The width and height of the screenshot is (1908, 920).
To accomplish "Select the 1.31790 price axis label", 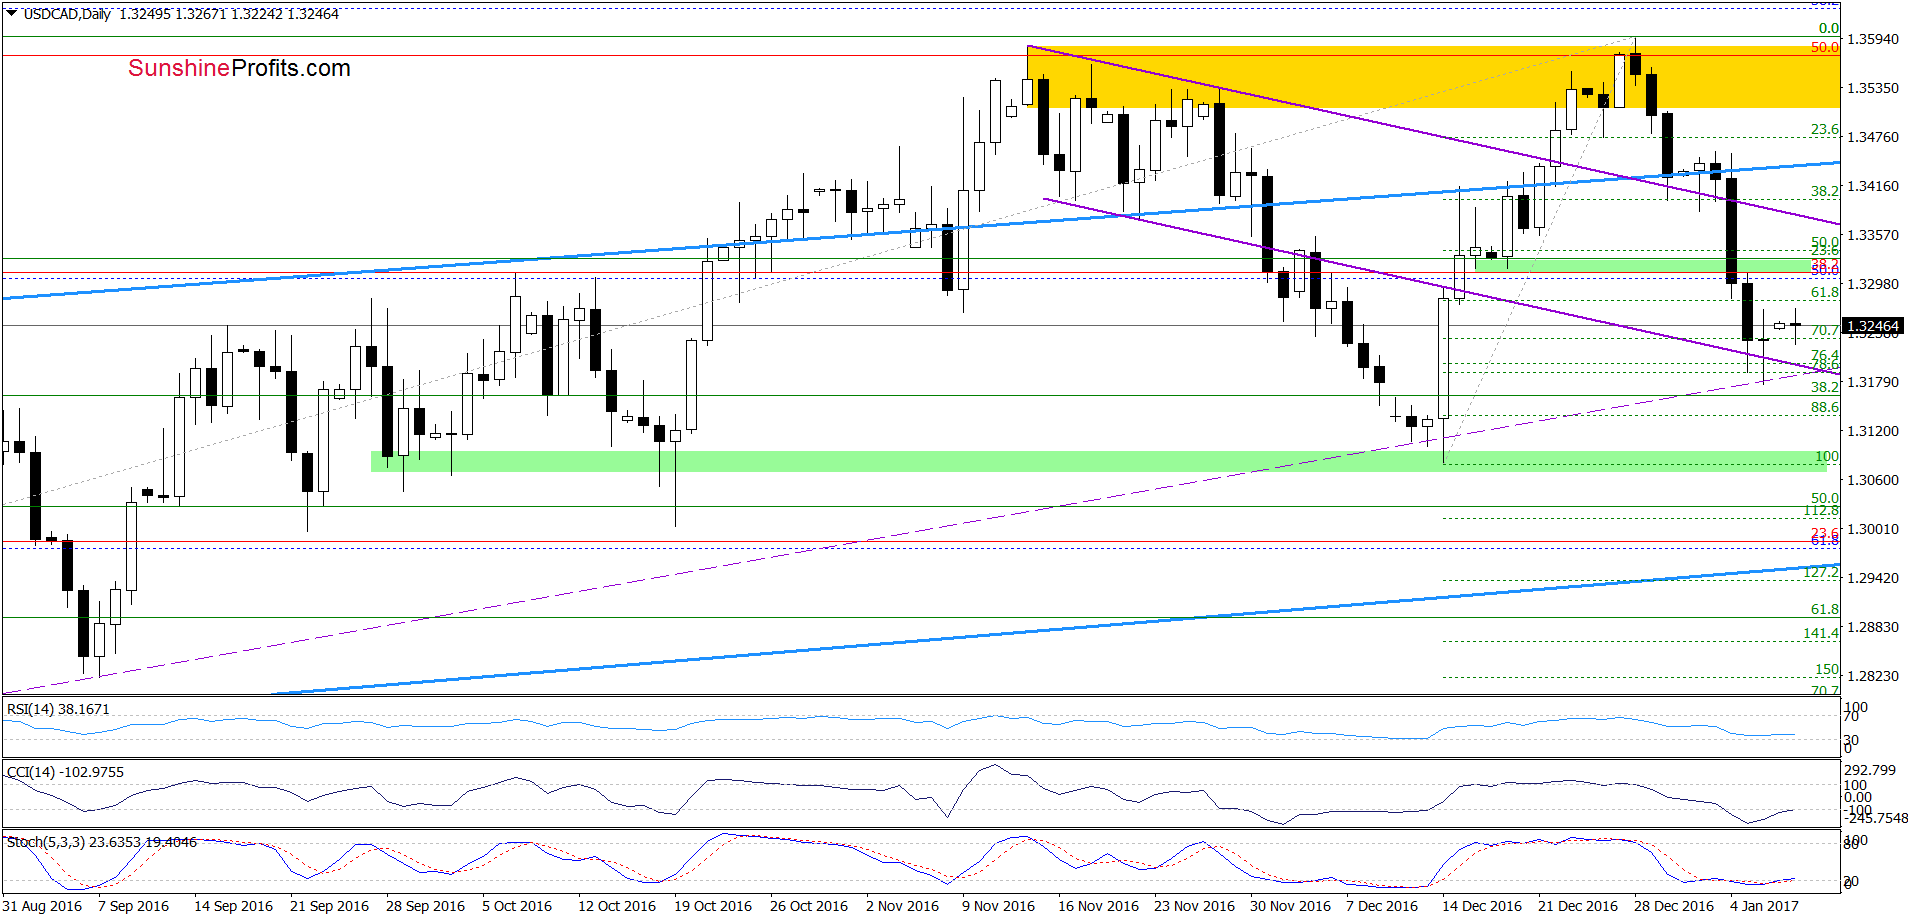I will (1873, 382).
